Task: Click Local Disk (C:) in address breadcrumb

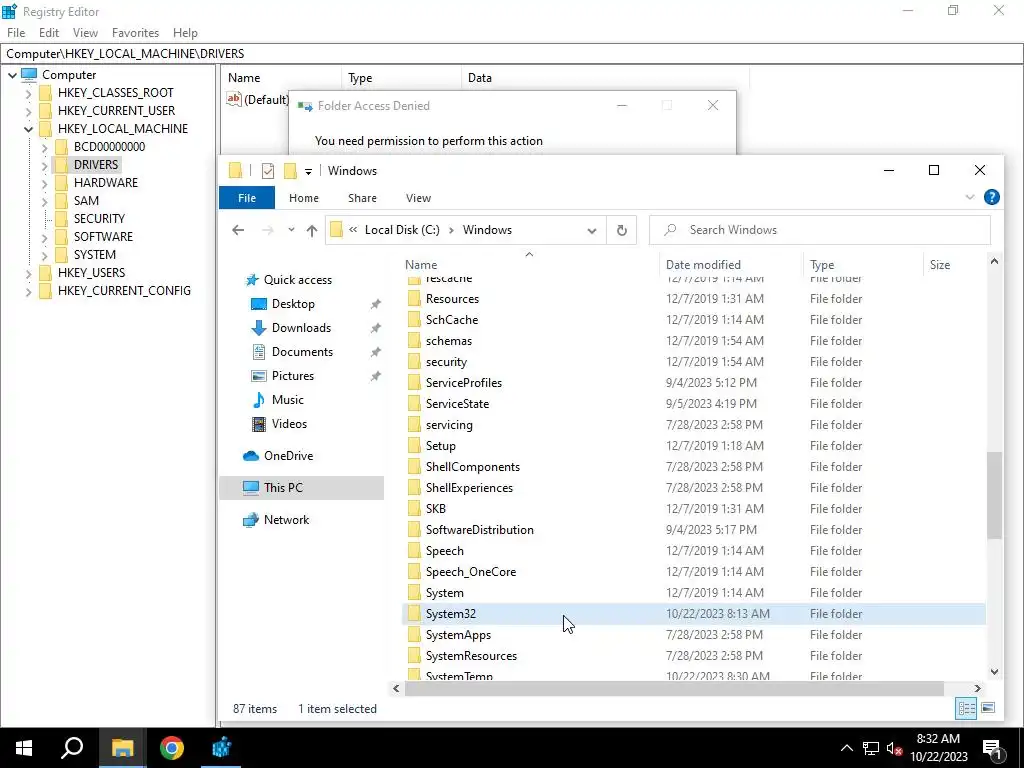Action: point(402,230)
